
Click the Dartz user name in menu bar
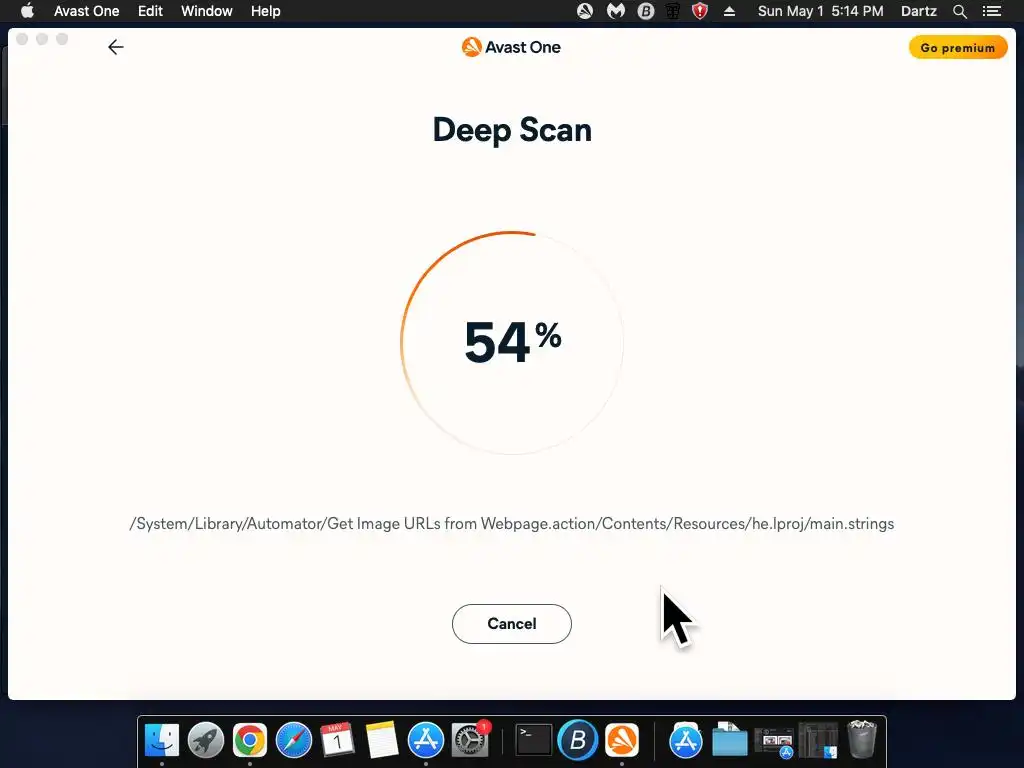(x=918, y=11)
